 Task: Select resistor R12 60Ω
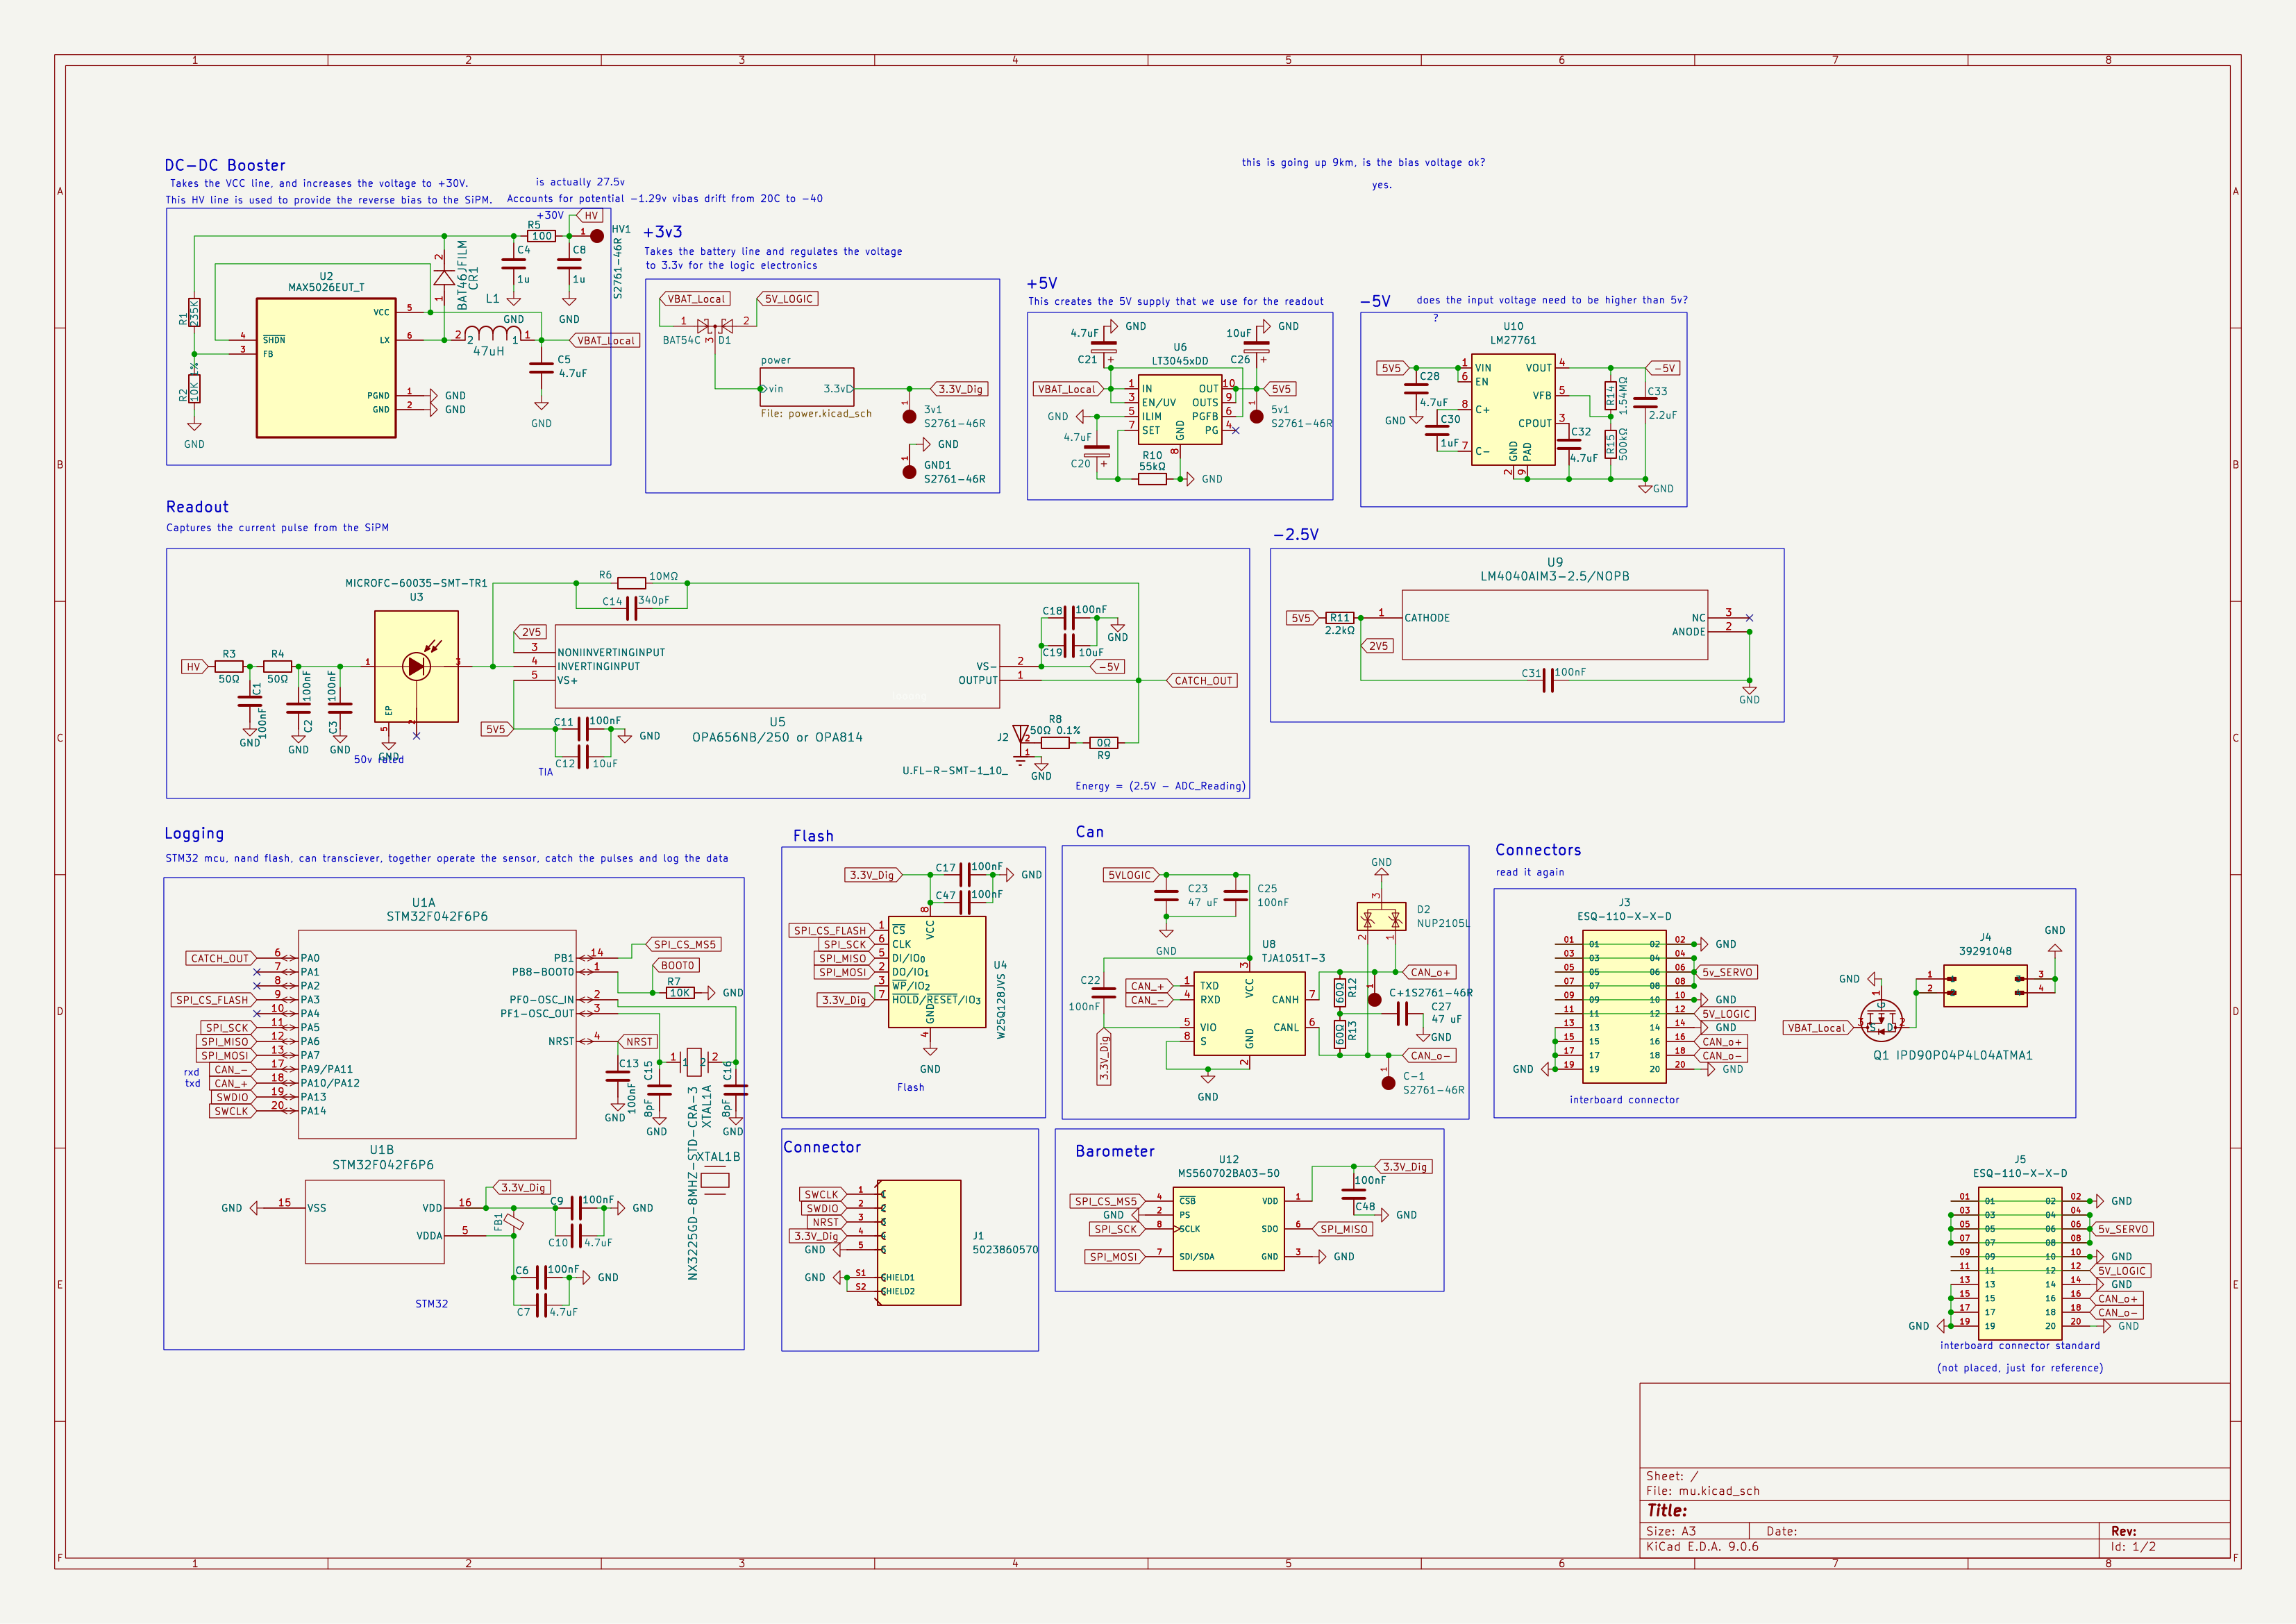pyautogui.click(x=1340, y=992)
